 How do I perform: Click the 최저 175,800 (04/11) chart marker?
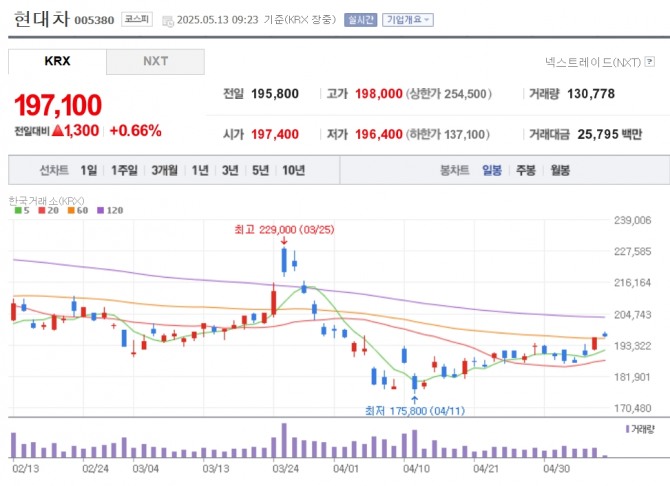coord(414,411)
